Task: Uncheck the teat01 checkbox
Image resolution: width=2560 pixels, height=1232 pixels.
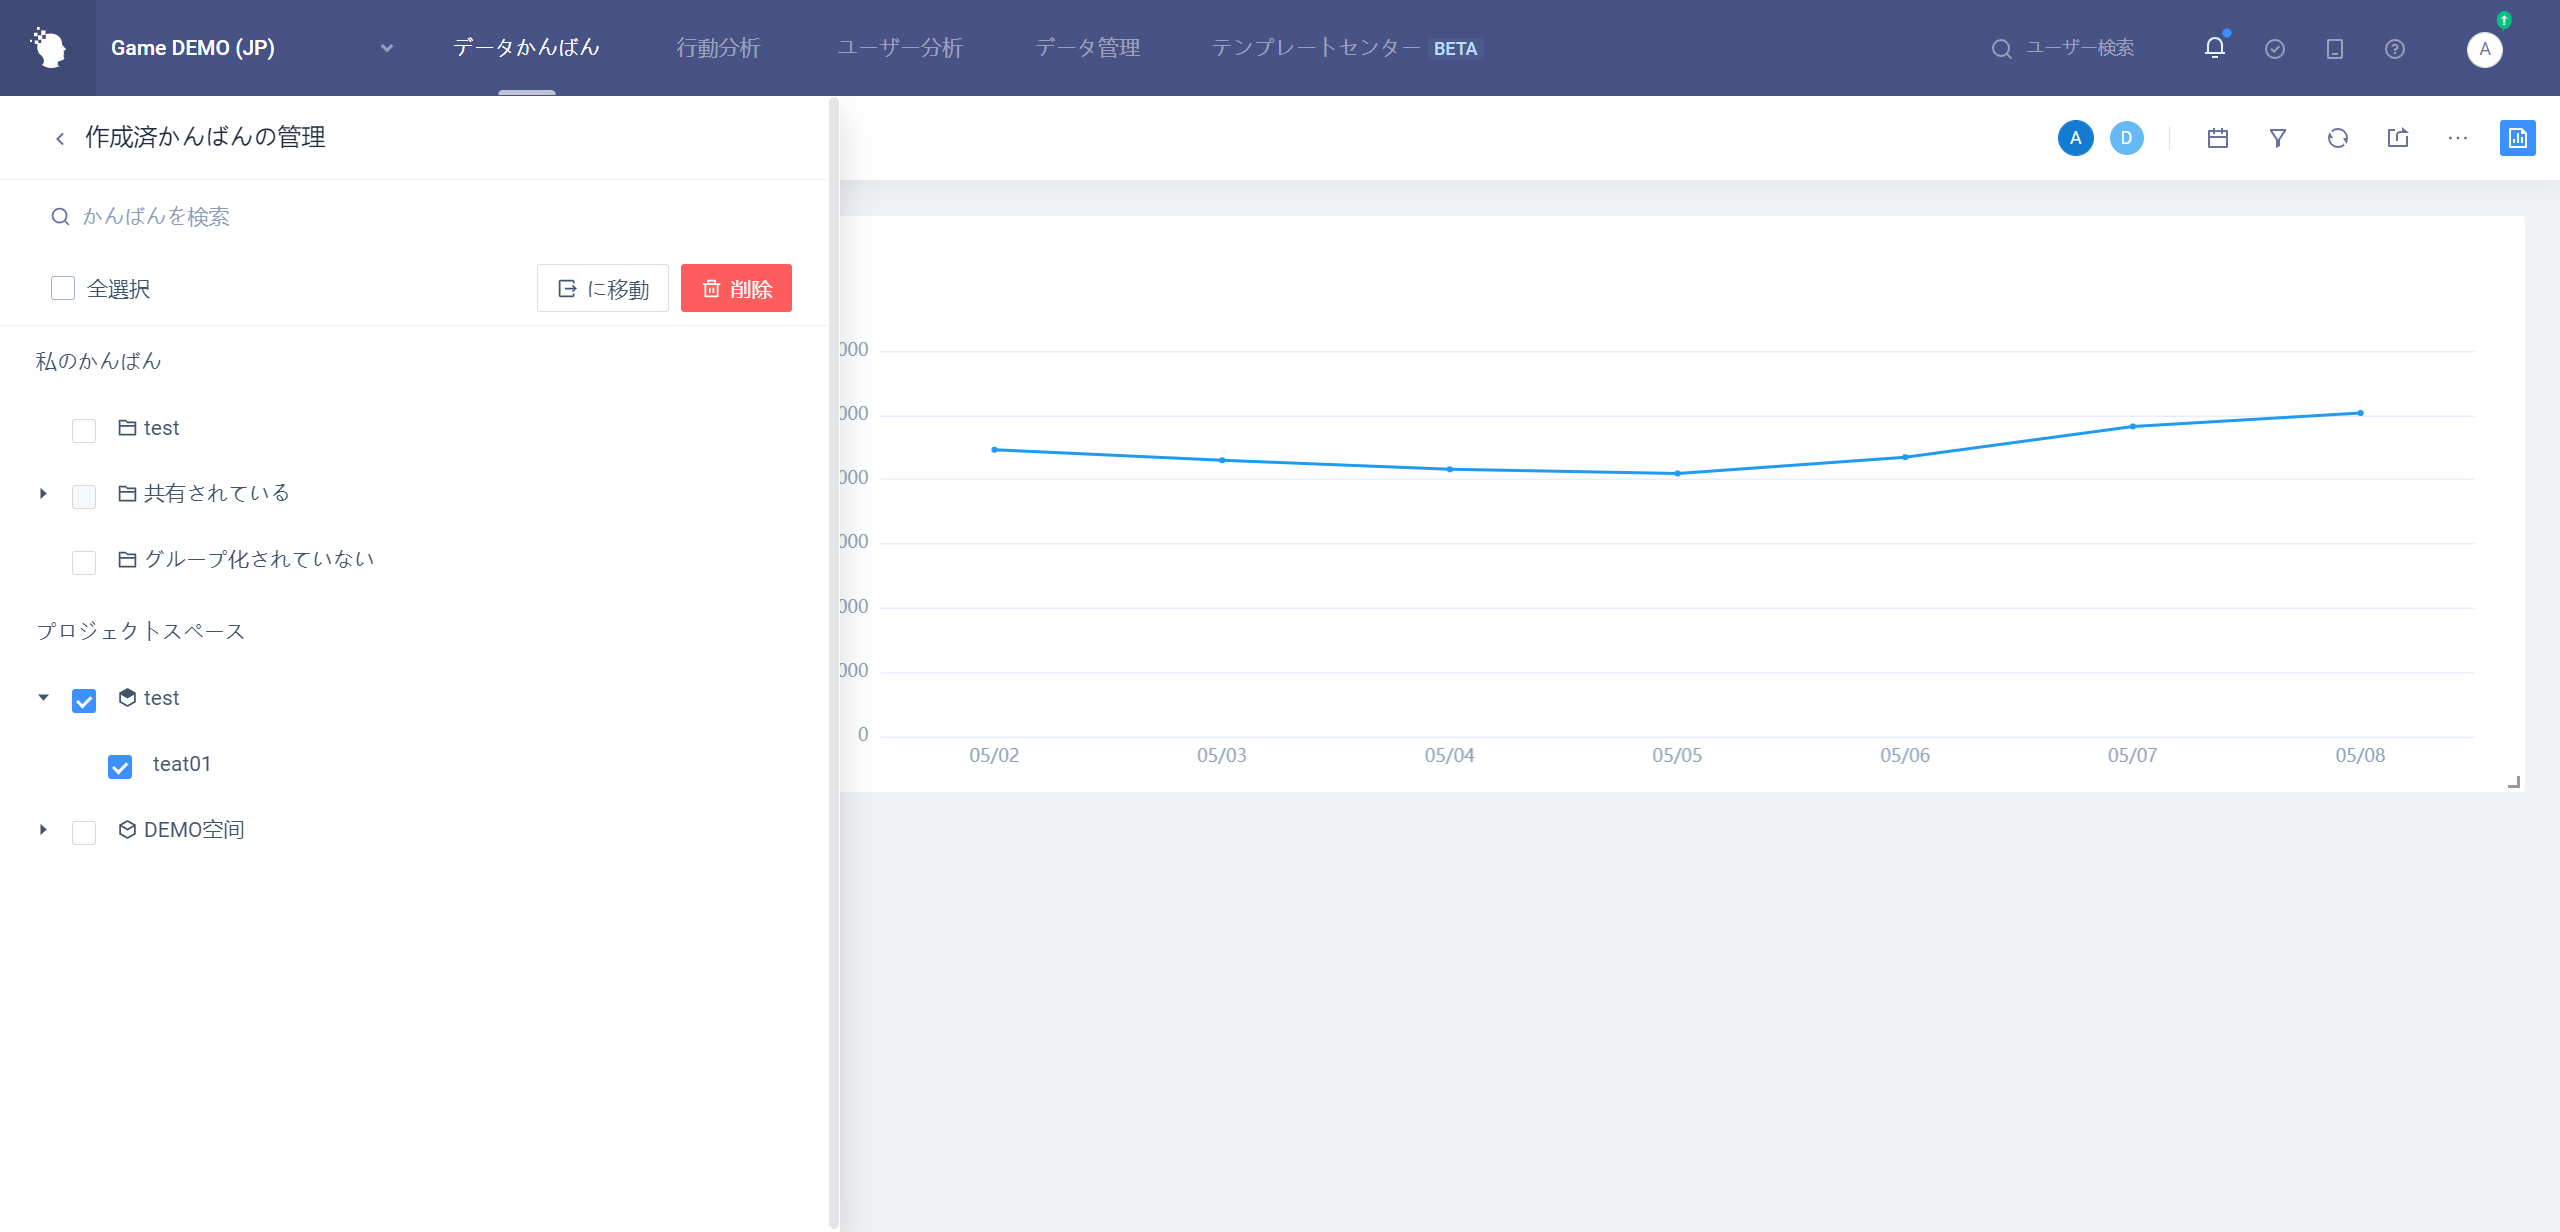Action: tap(120, 766)
